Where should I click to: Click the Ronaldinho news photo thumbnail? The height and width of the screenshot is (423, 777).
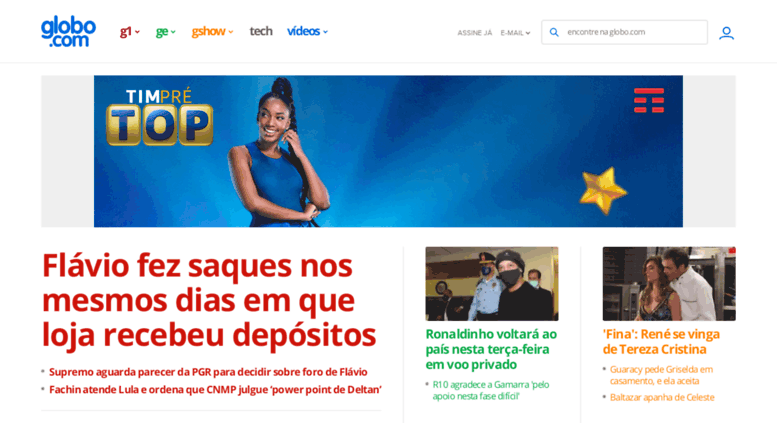tap(492, 284)
